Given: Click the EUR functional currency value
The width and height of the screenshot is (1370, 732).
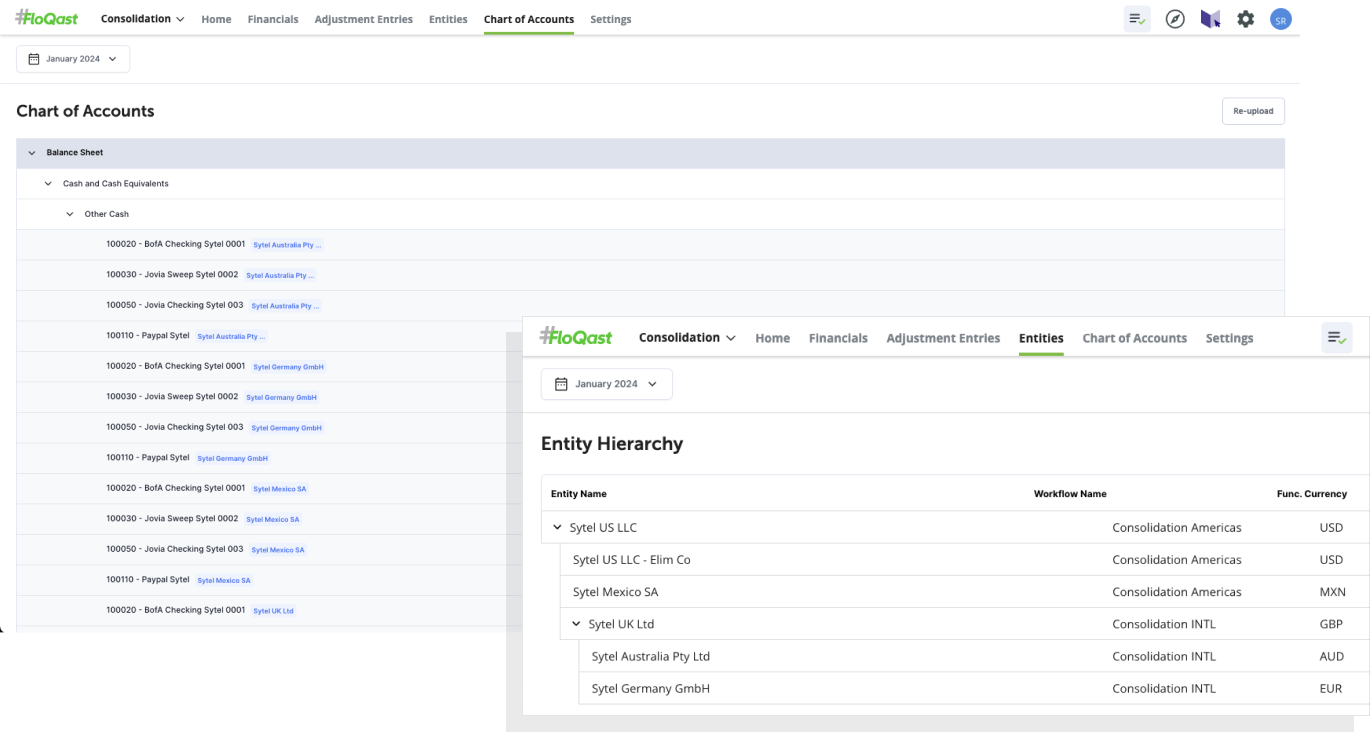Looking at the screenshot, I should [x=1331, y=688].
